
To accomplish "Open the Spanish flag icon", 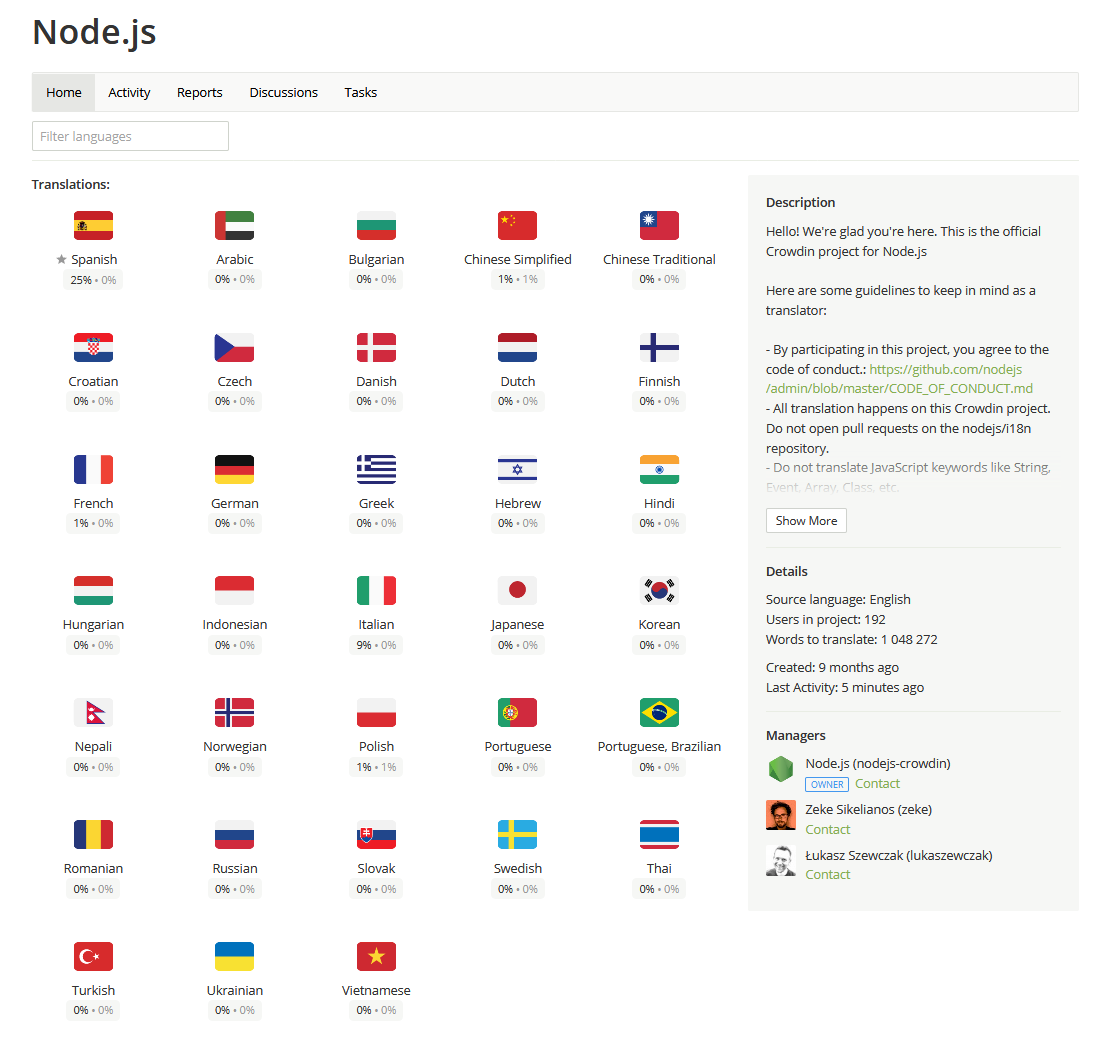I will click(93, 226).
